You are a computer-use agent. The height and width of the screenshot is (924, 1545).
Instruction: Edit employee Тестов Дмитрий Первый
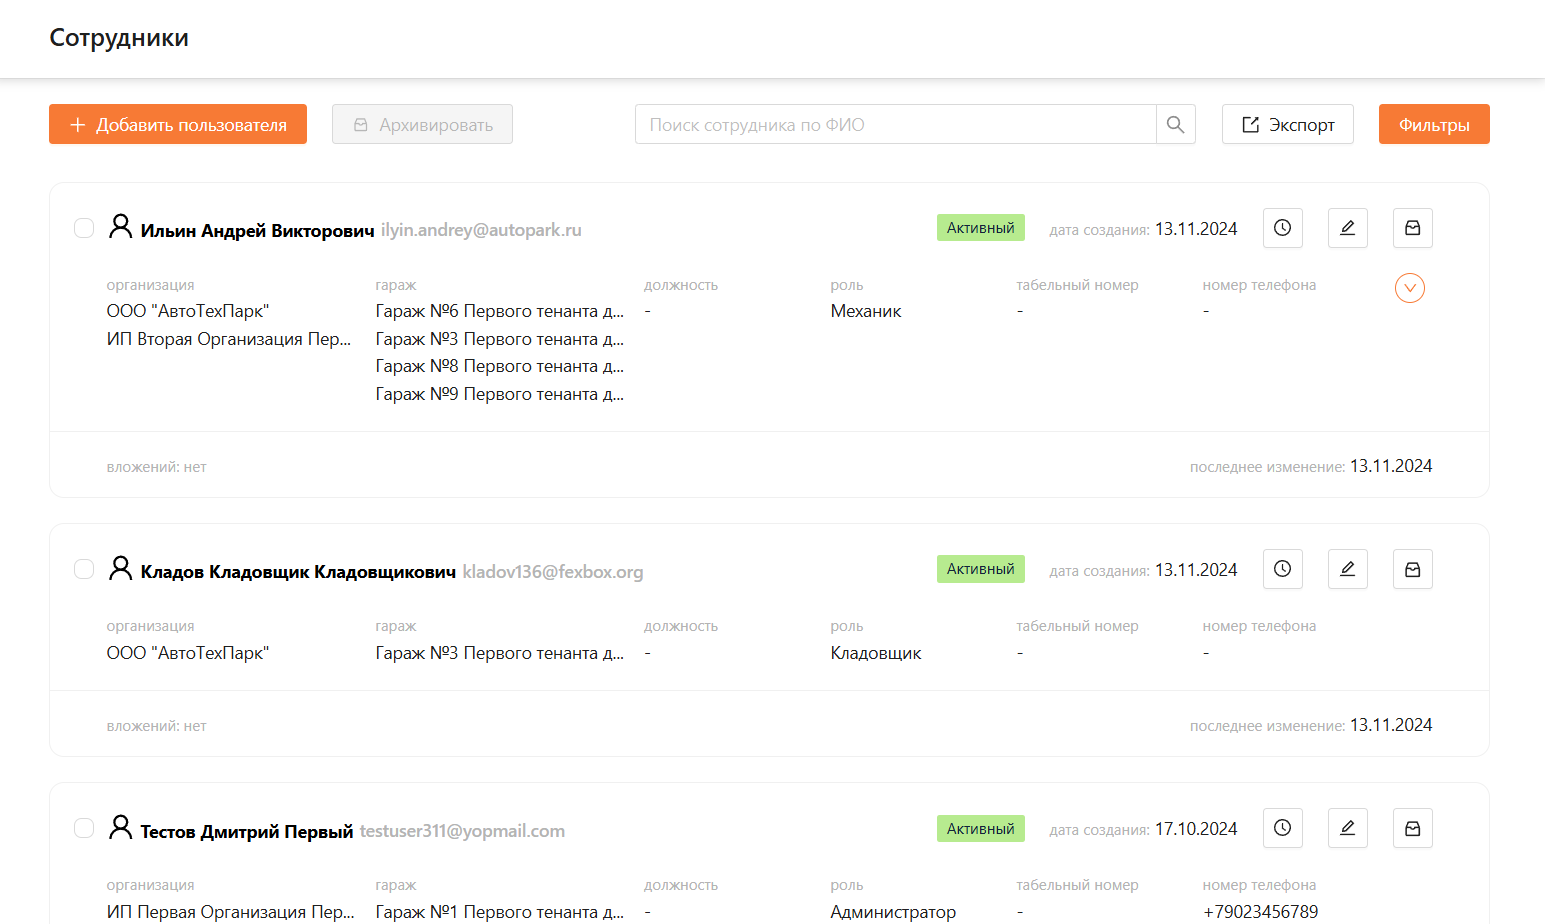[1347, 828]
